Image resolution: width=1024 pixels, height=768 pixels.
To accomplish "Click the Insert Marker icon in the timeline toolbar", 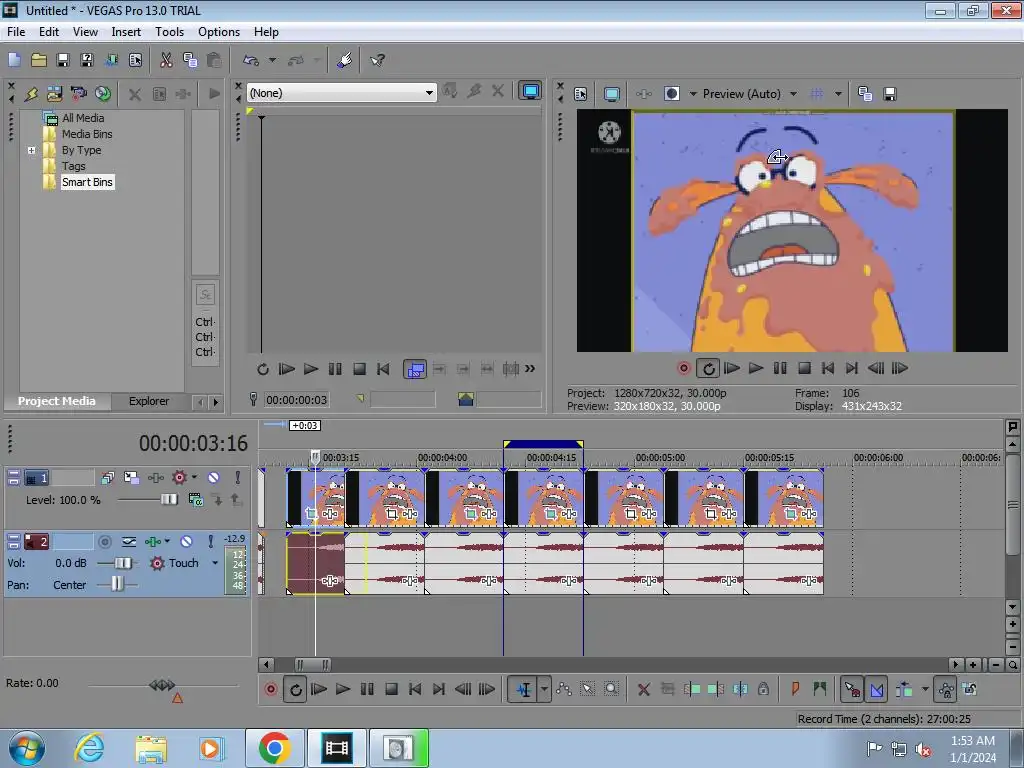I will [795, 689].
